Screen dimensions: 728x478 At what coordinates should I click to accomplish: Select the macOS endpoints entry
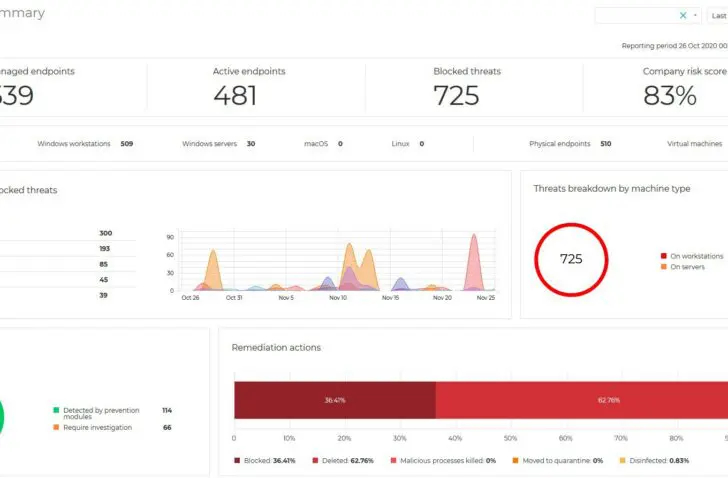click(x=324, y=144)
